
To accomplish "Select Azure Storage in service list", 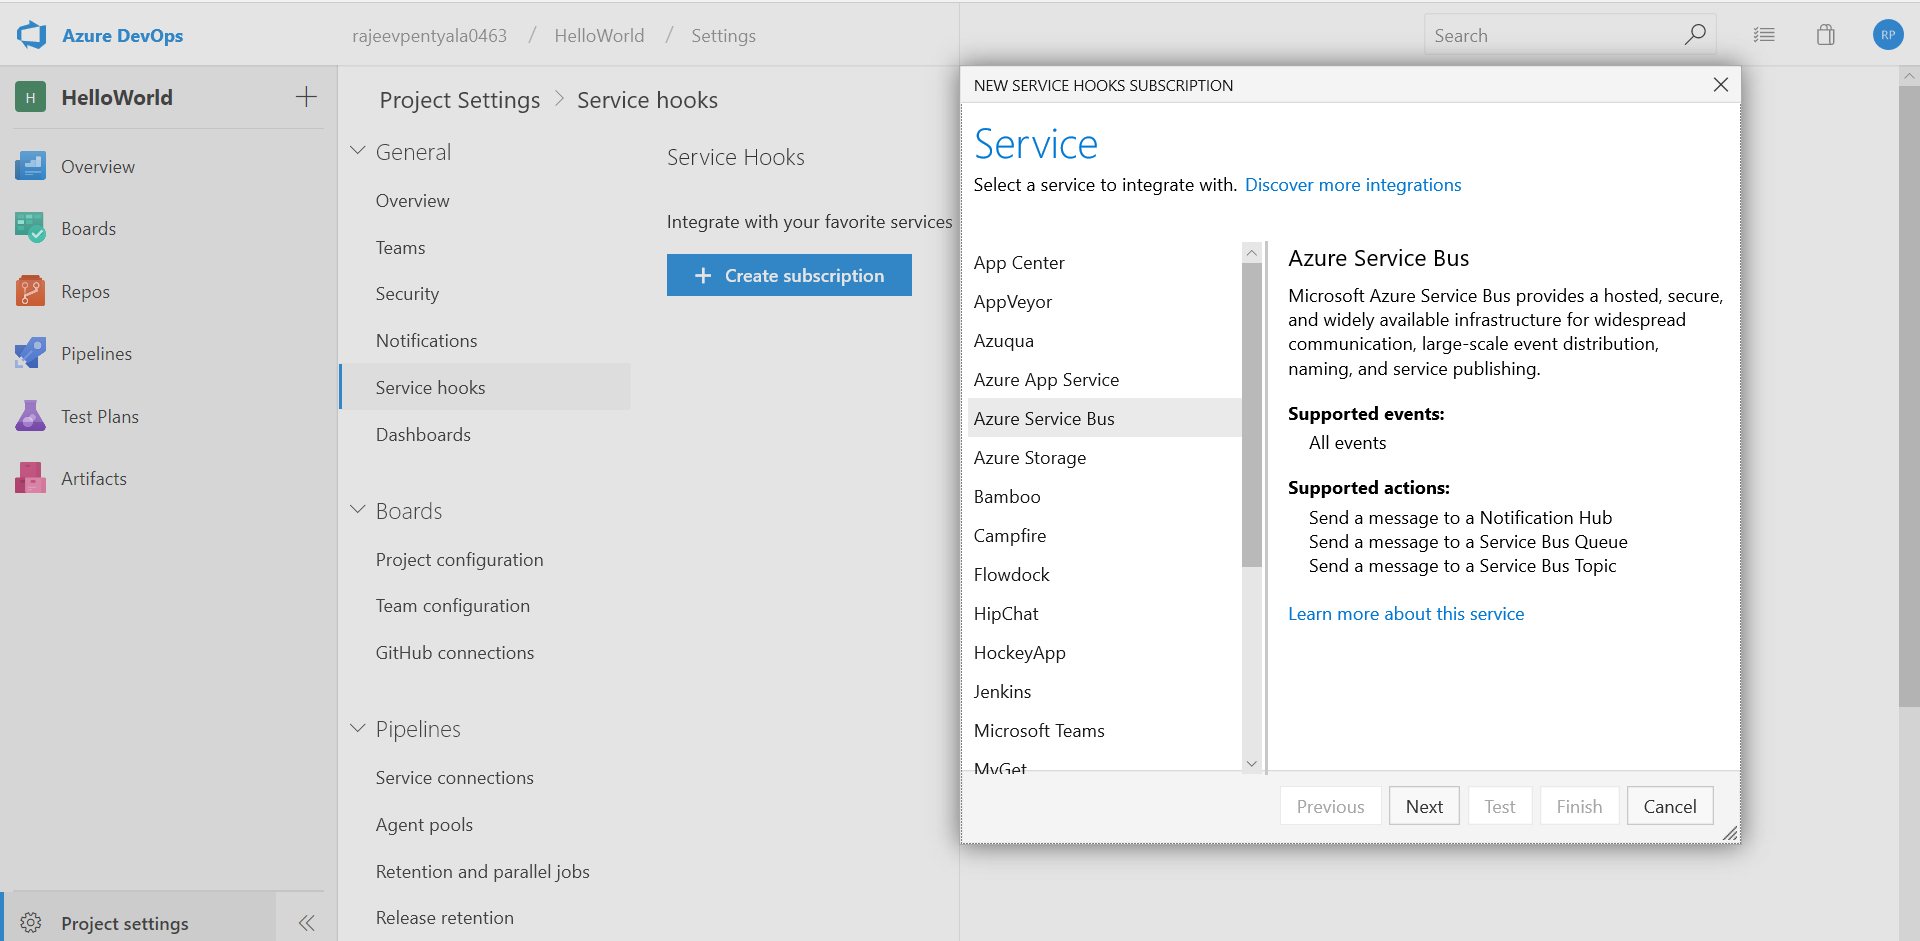I will pos(1105,457).
